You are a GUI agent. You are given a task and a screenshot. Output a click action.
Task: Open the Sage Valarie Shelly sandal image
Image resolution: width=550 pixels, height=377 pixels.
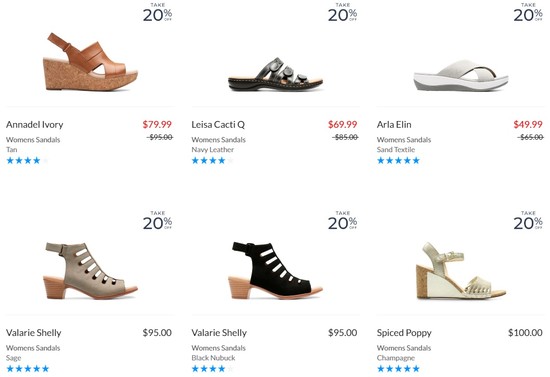tap(90, 270)
